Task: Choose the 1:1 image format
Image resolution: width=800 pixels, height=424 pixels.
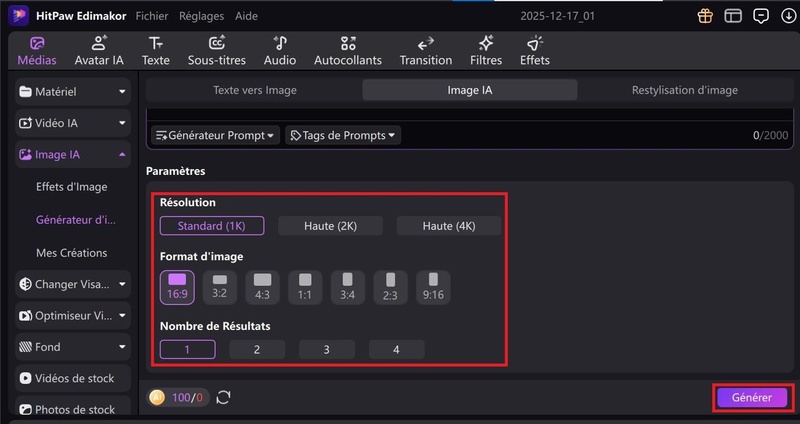Action: [x=305, y=287]
